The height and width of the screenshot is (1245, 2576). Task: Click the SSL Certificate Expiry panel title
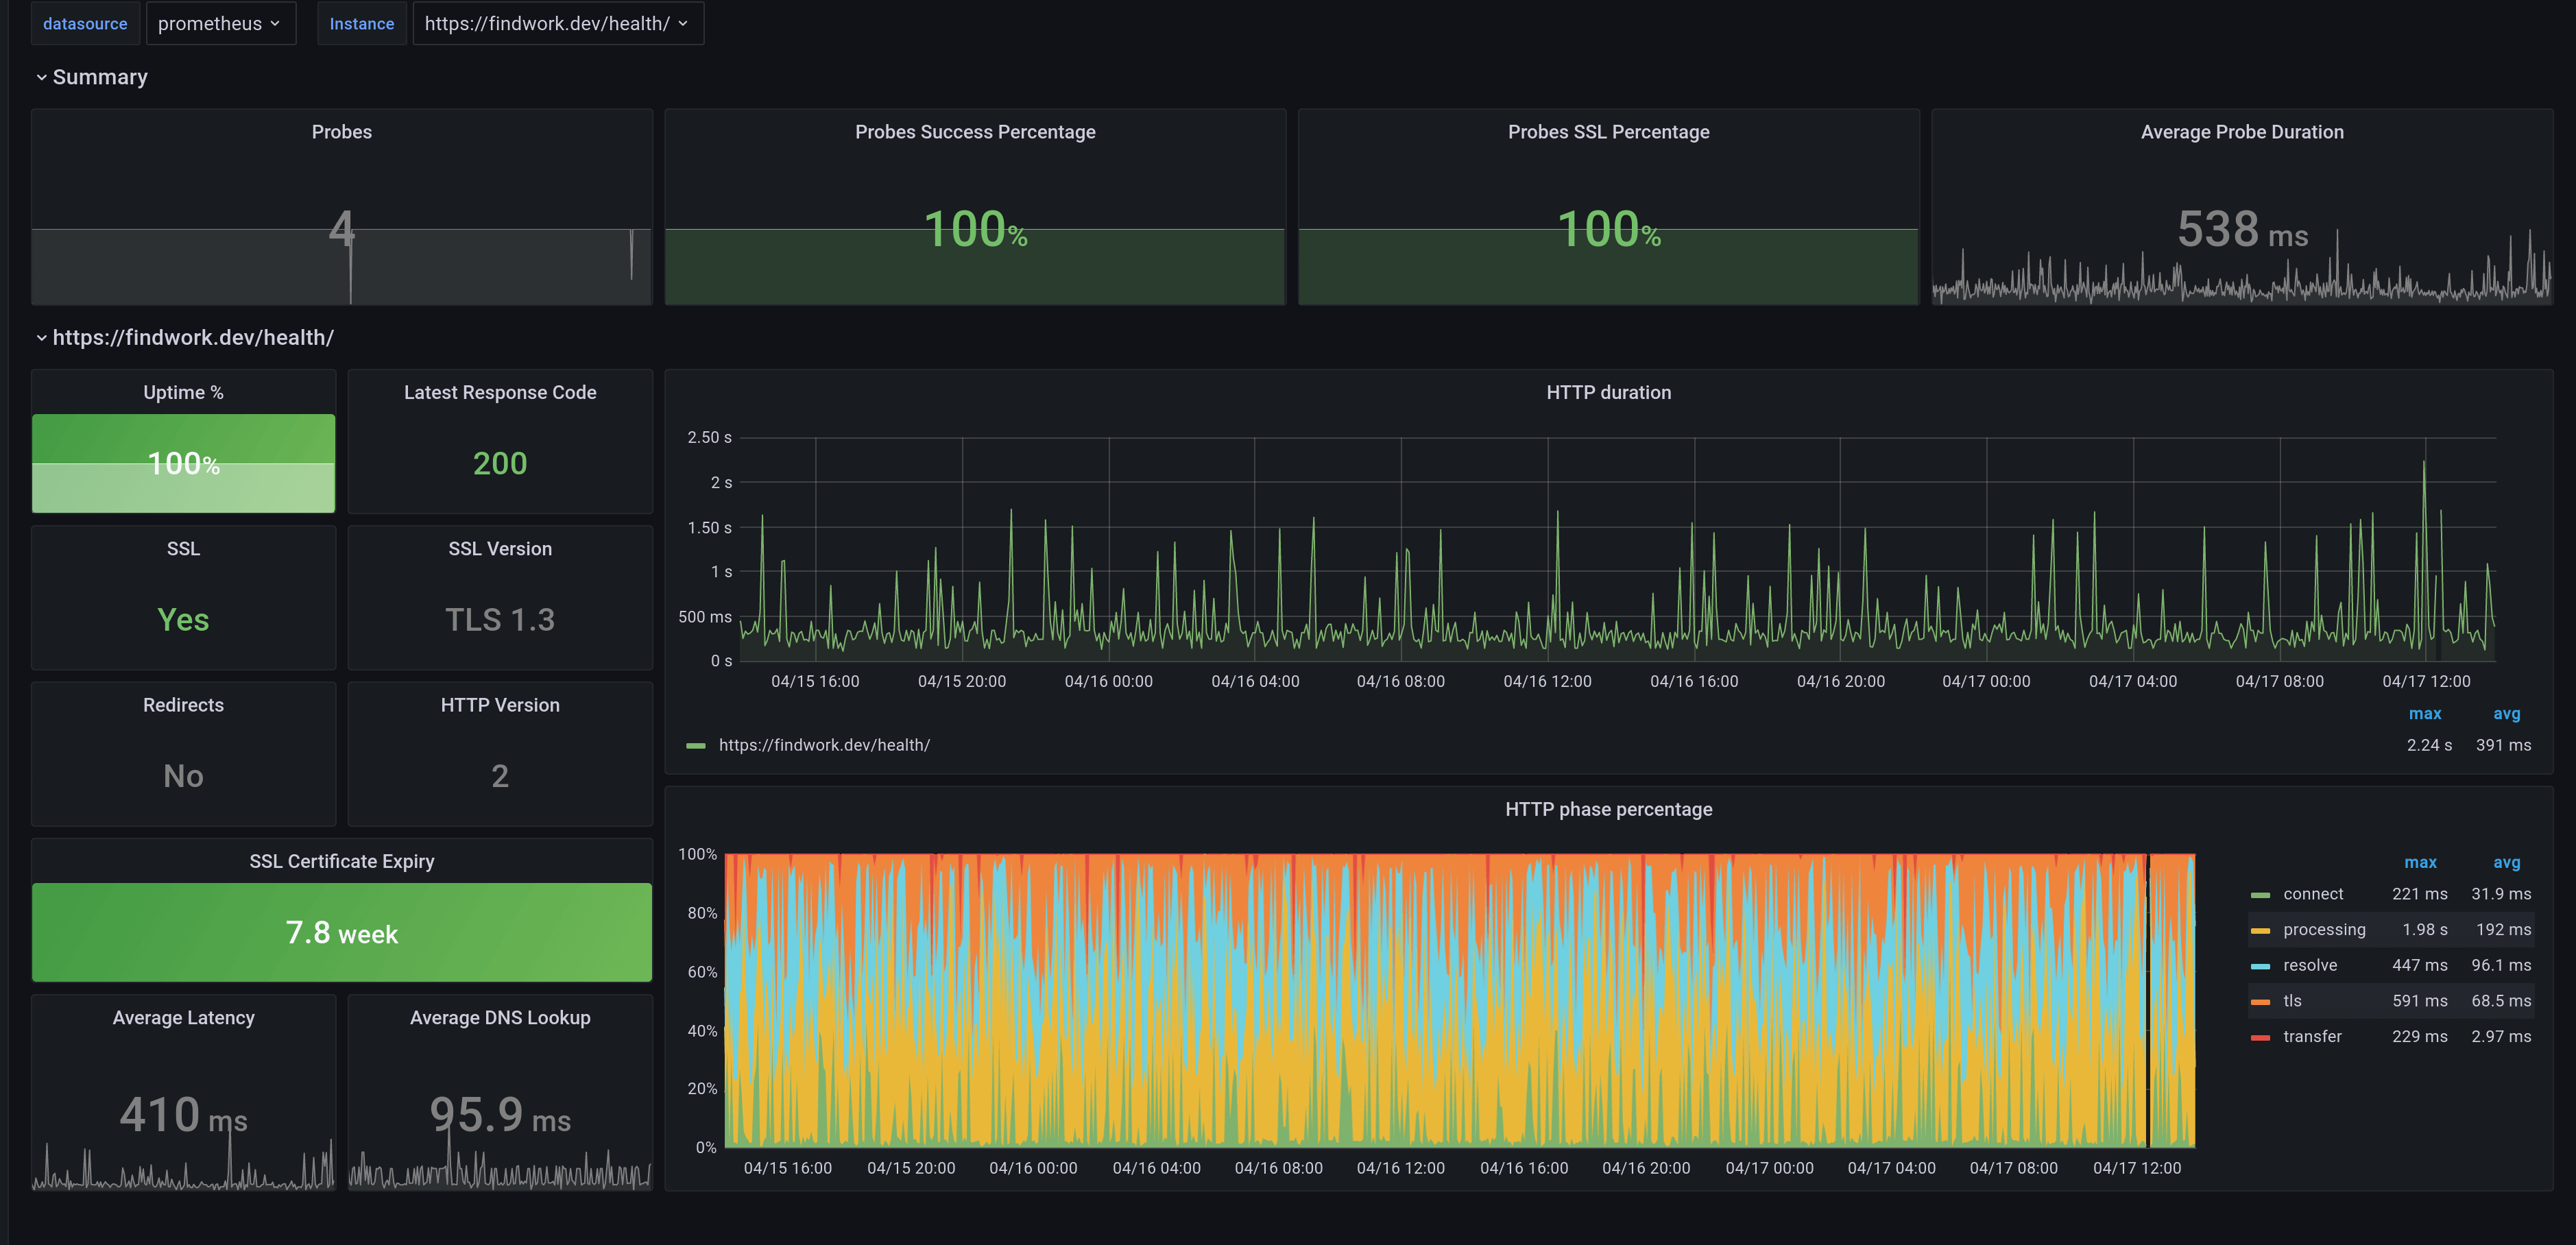point(341,862)
